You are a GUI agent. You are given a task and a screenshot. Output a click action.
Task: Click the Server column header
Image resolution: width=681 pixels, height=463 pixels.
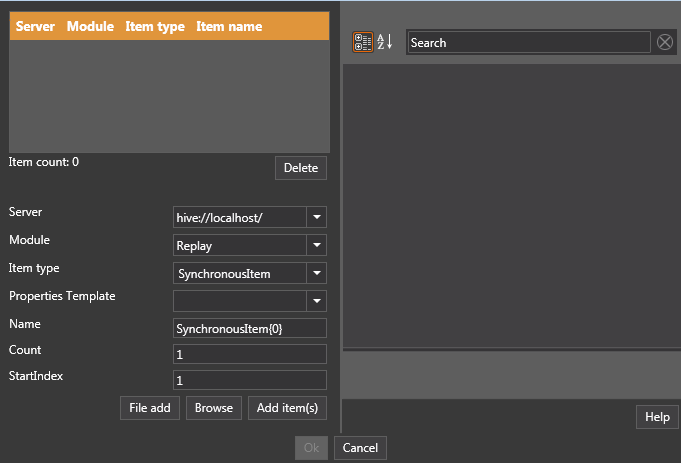(x=35, y=27)
